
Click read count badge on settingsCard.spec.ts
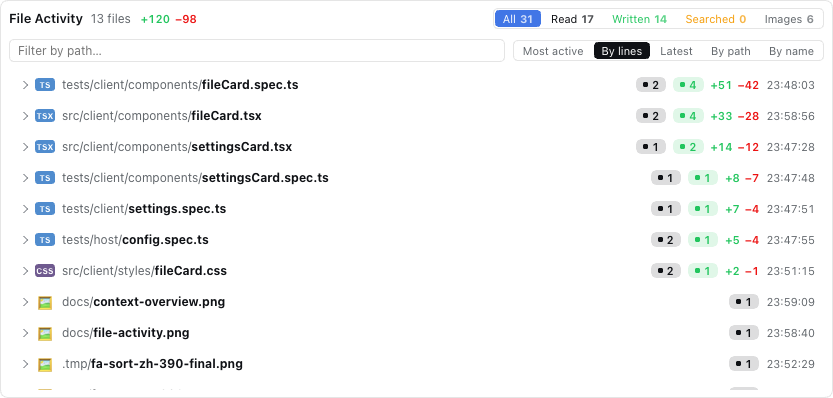[x=666, y=178]
